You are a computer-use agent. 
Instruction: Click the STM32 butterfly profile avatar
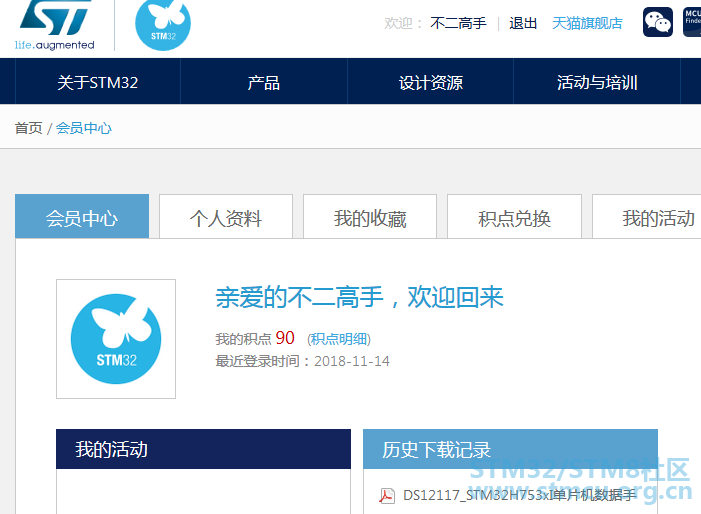116,339
